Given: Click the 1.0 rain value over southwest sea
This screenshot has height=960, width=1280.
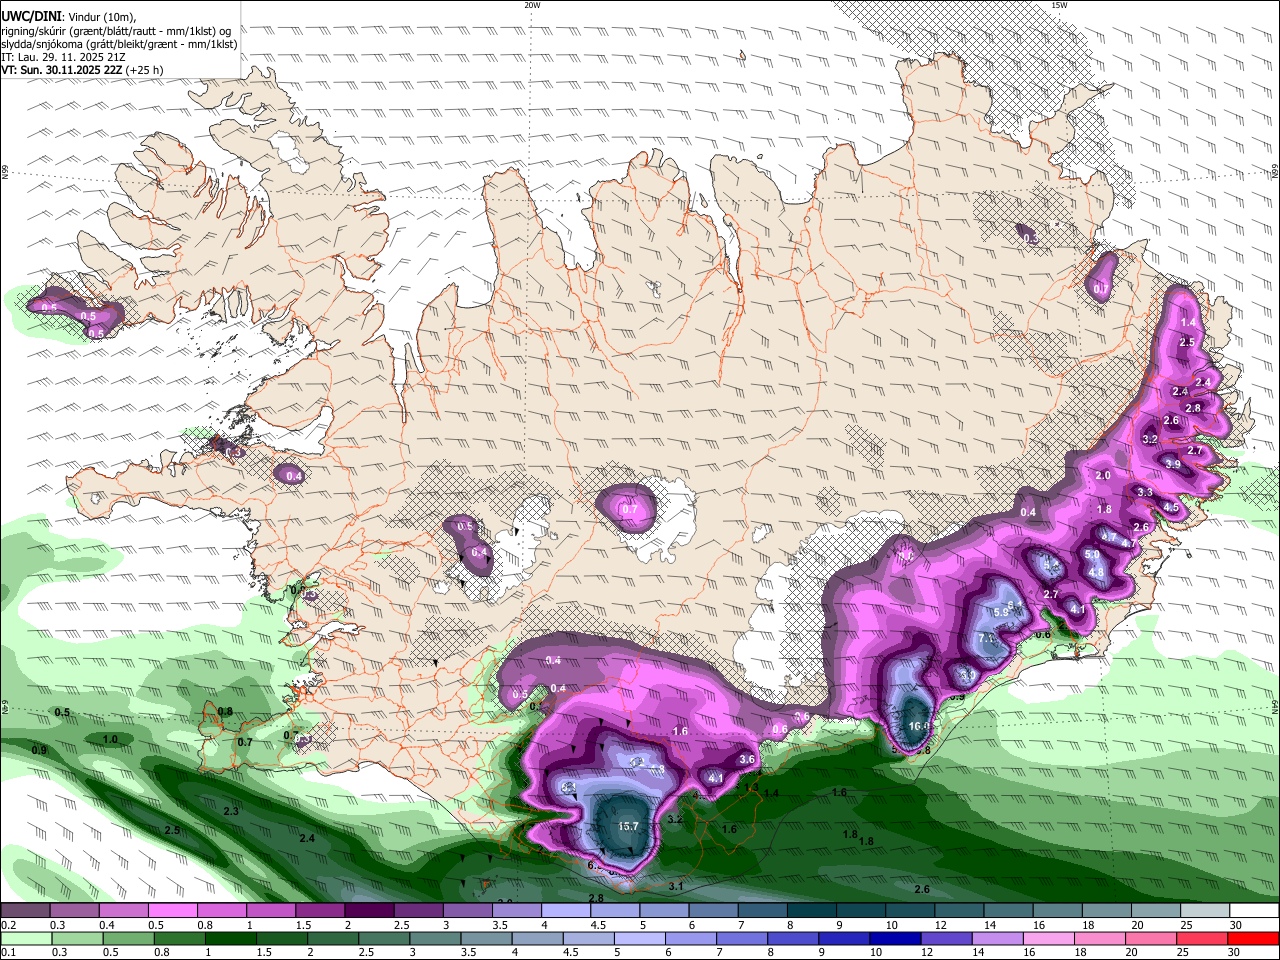Looking at the screenshot, I should pyautogui.click(x=110, y=739).
